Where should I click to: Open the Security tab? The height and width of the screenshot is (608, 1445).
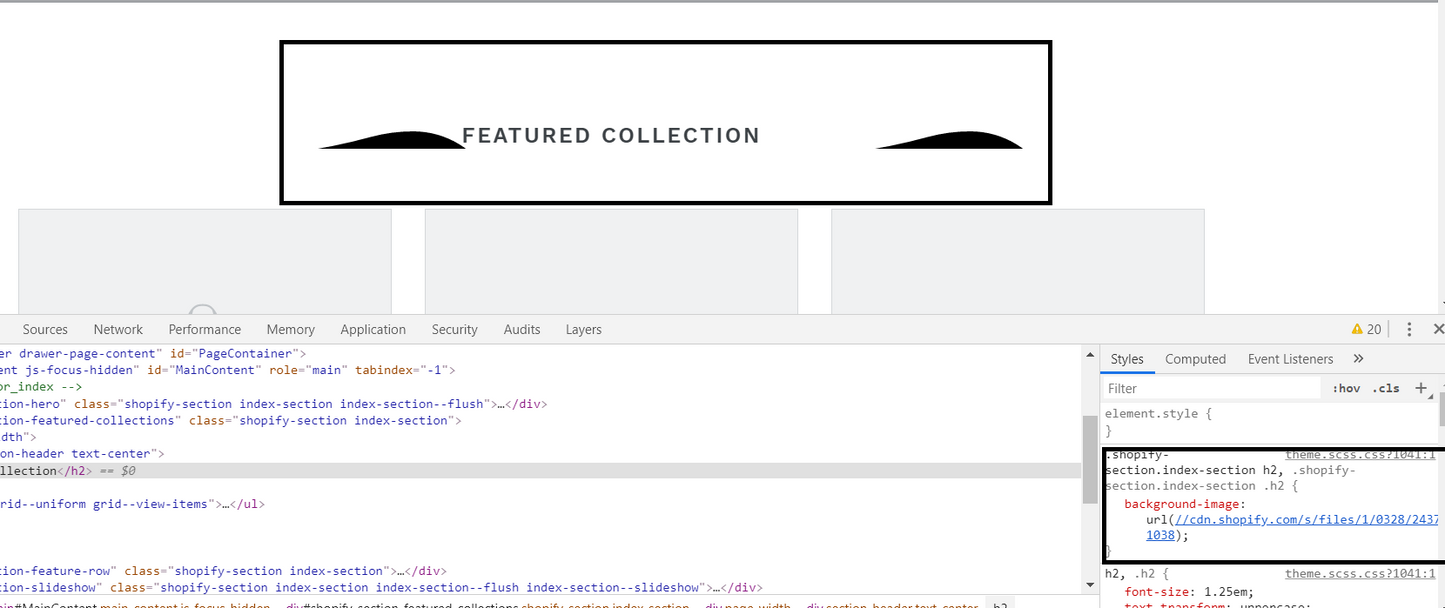pyautogui.click(x=455, y=329)
